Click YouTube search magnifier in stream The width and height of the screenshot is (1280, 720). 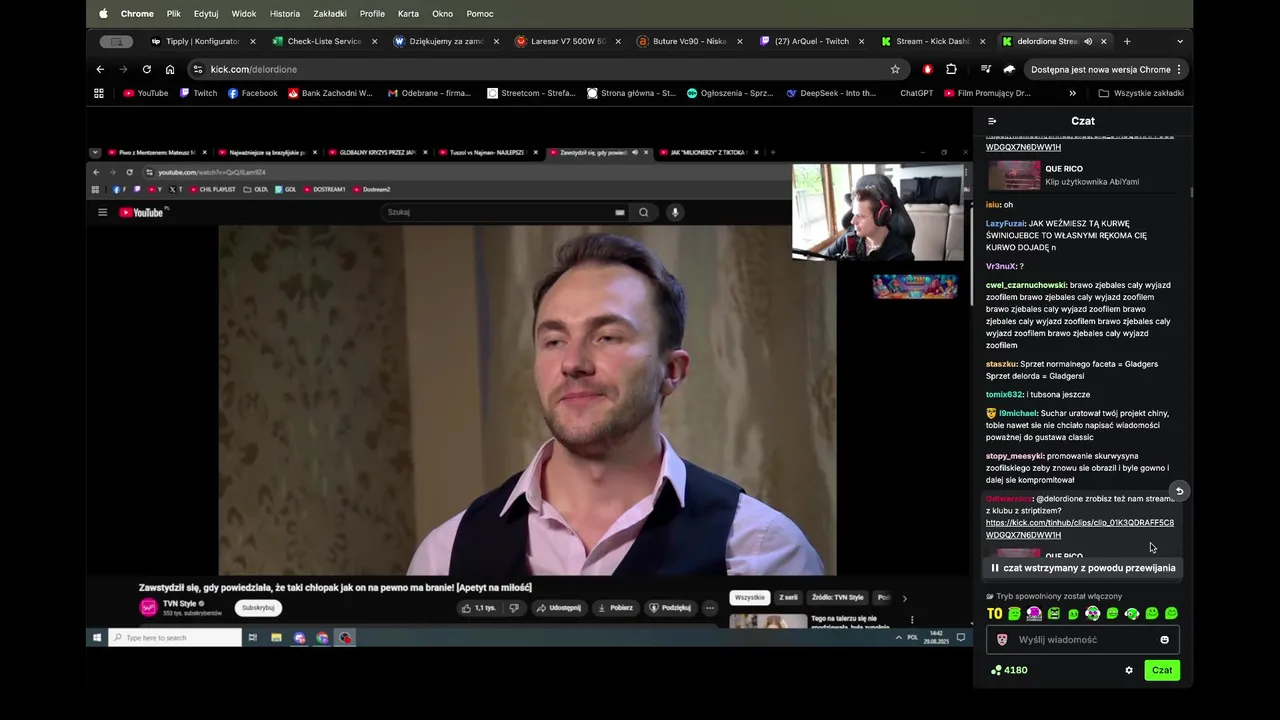click(x=644, y=212)
